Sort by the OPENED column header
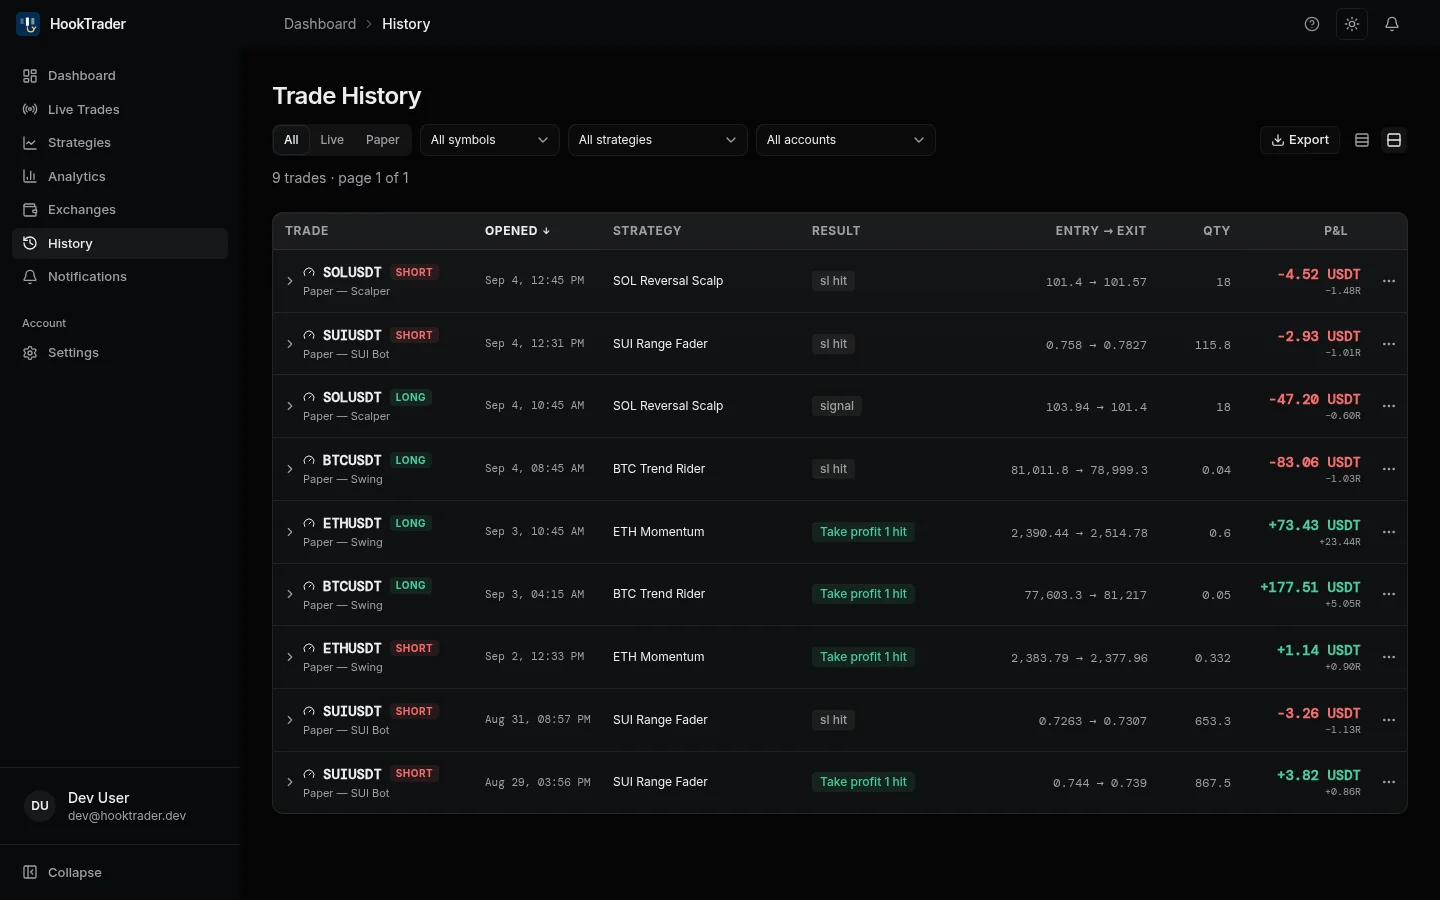 click(x=518, y=231)
